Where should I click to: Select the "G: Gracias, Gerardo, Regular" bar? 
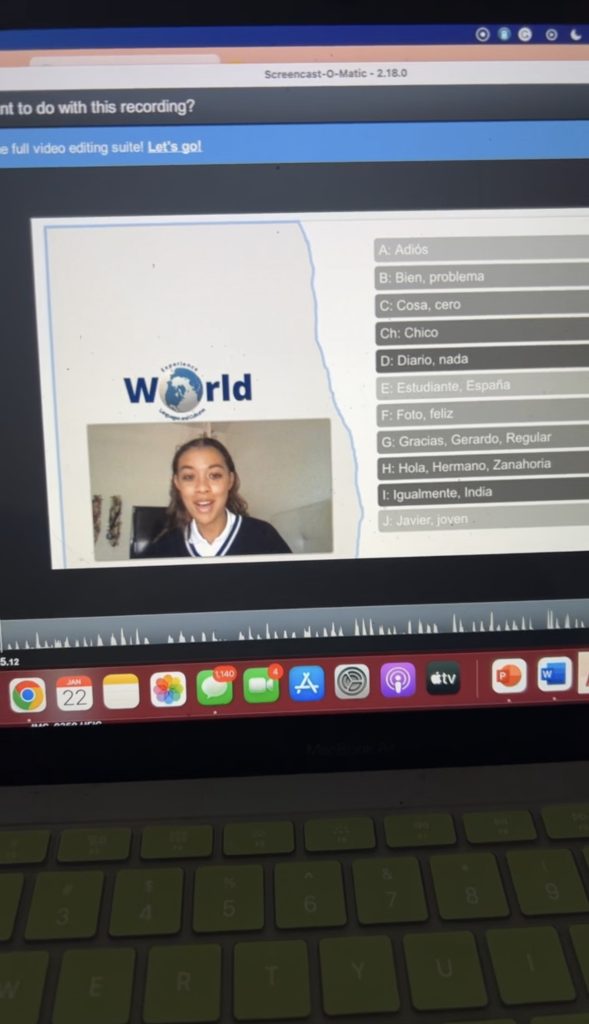point(483,440)
